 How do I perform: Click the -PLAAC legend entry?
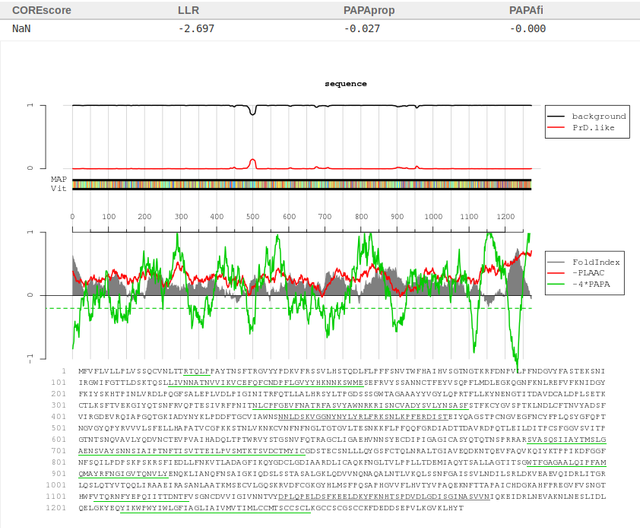coord(577,273)
